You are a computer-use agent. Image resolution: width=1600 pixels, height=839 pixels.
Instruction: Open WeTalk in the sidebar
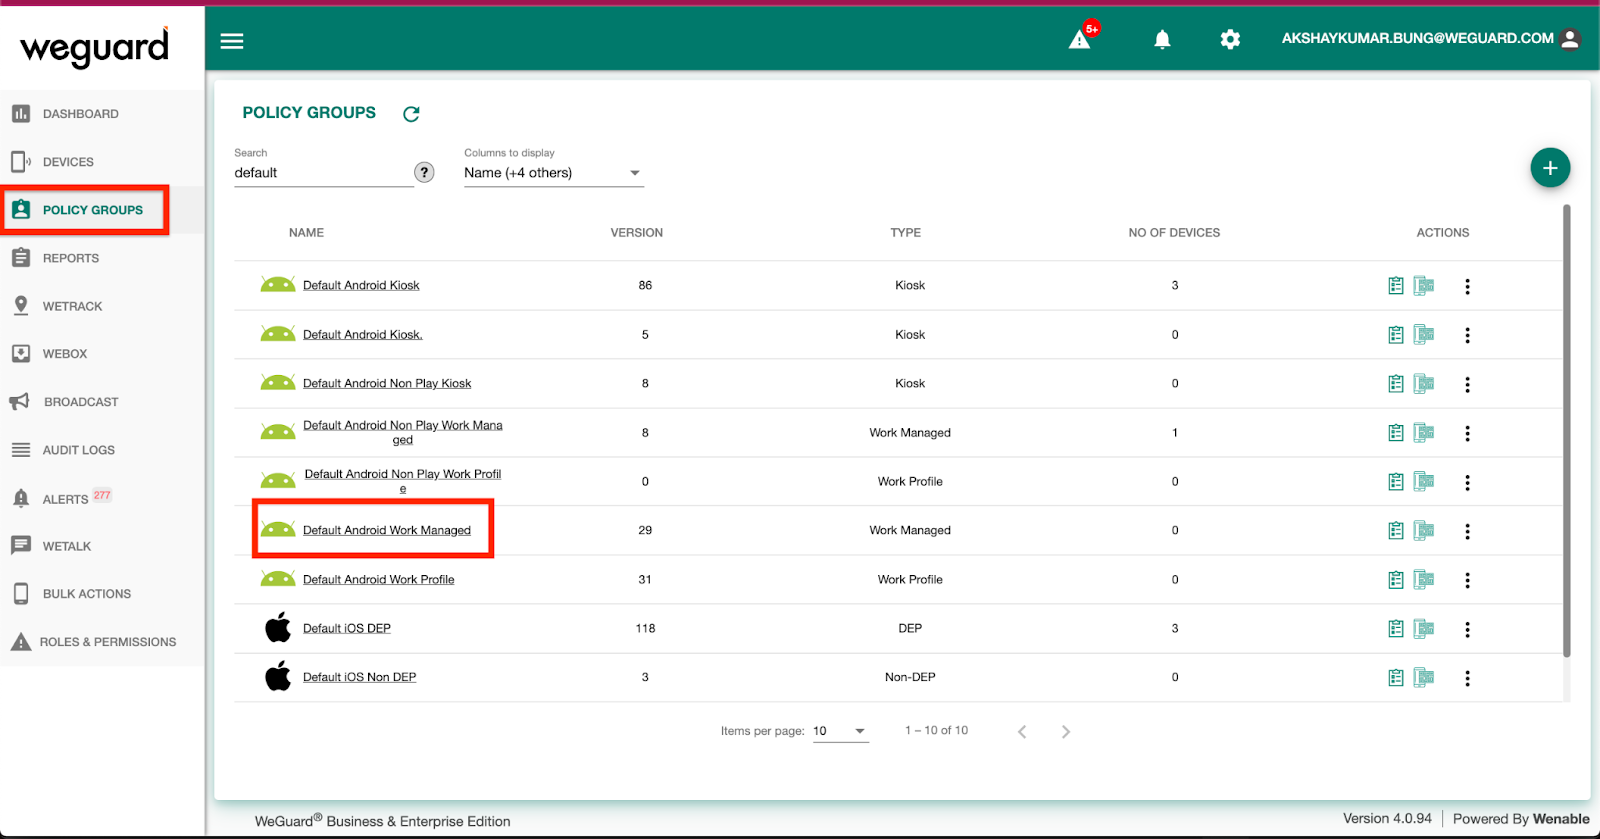[x=66, y=546]
